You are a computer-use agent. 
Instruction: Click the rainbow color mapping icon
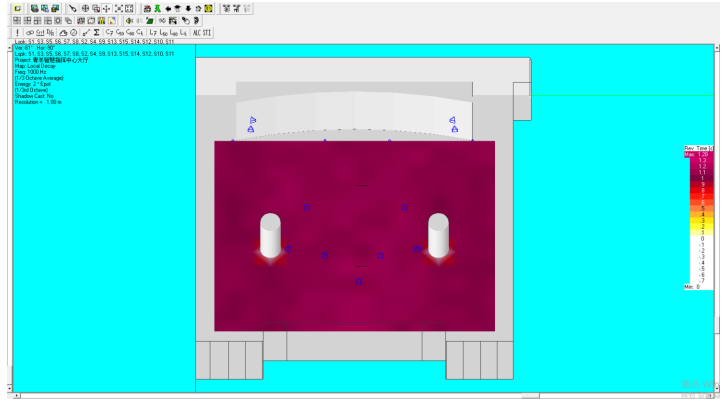[100, 20]
